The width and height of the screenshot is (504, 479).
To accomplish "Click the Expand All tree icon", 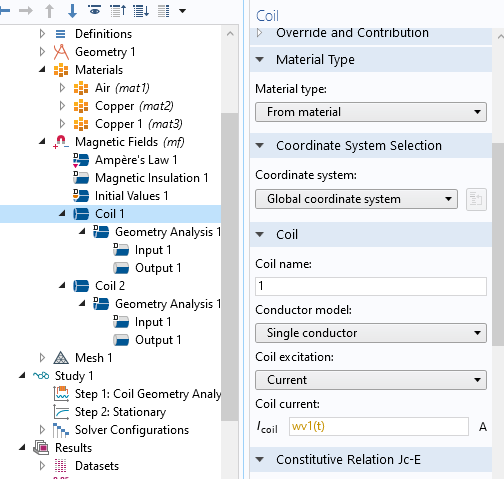I will [x=141, y=11].
